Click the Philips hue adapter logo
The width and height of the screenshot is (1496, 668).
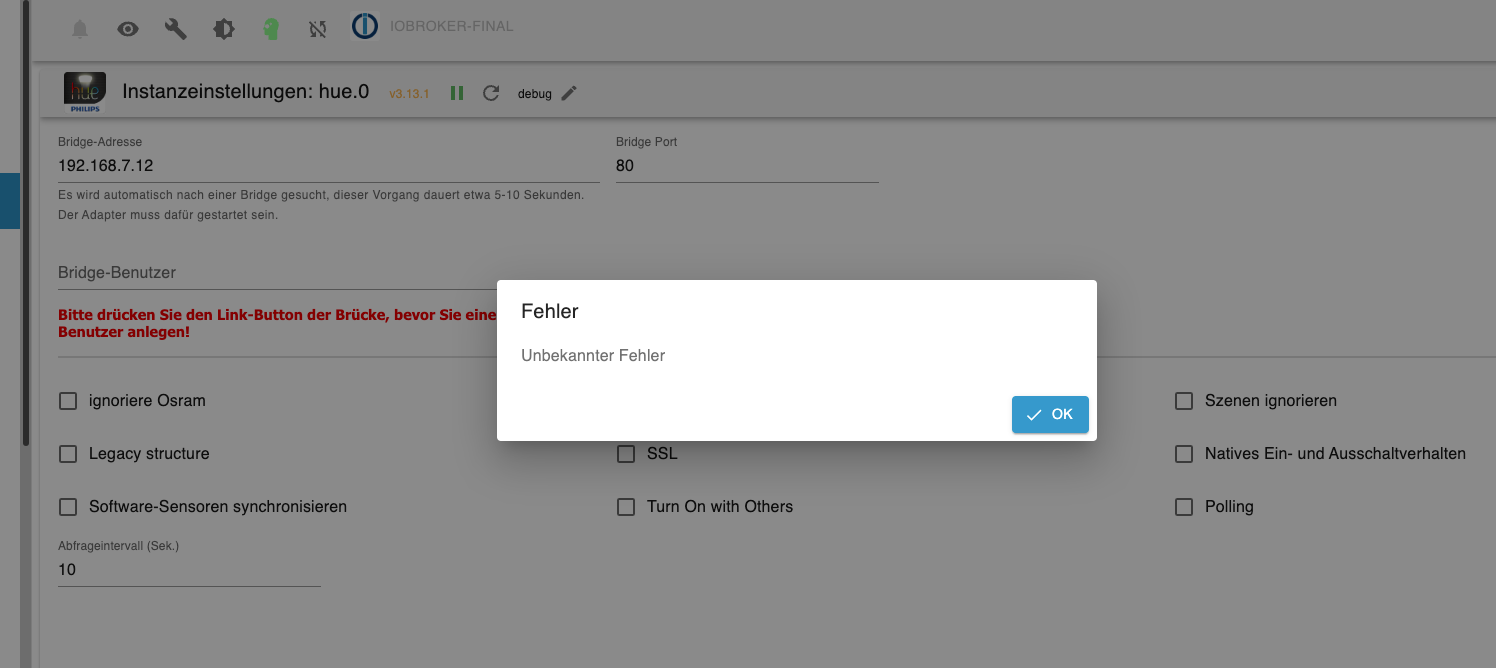pos(85,92)
